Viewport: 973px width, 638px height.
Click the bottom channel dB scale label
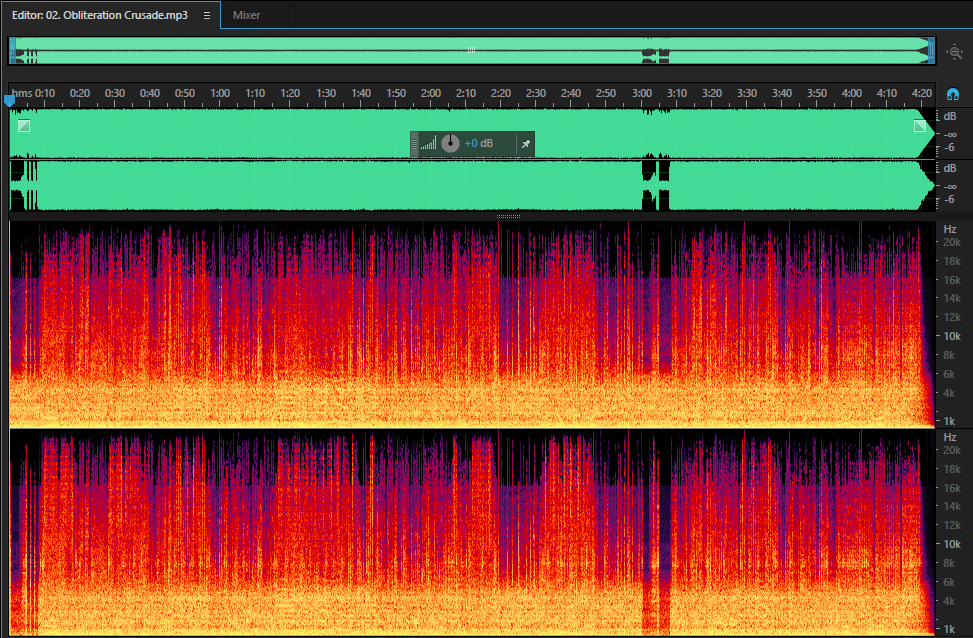949,169
